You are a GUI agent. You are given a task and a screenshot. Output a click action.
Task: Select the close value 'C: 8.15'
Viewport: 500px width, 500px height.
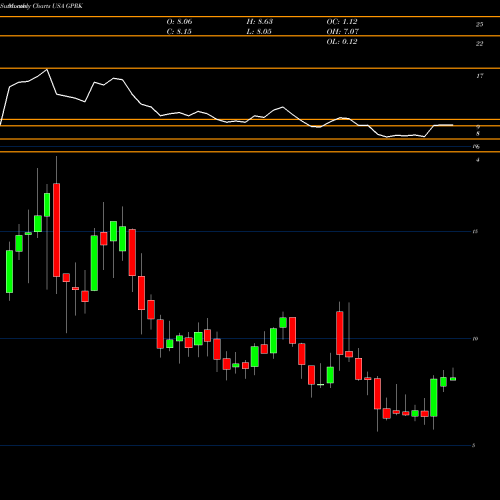tap(179, 32)
